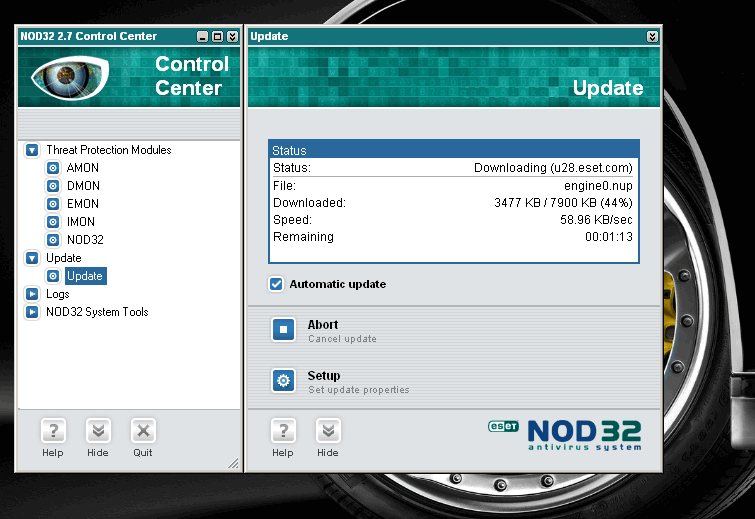This screenshot has height=519, width=755.
Task: Click the IMON module icon
Action: pos(53,222)
